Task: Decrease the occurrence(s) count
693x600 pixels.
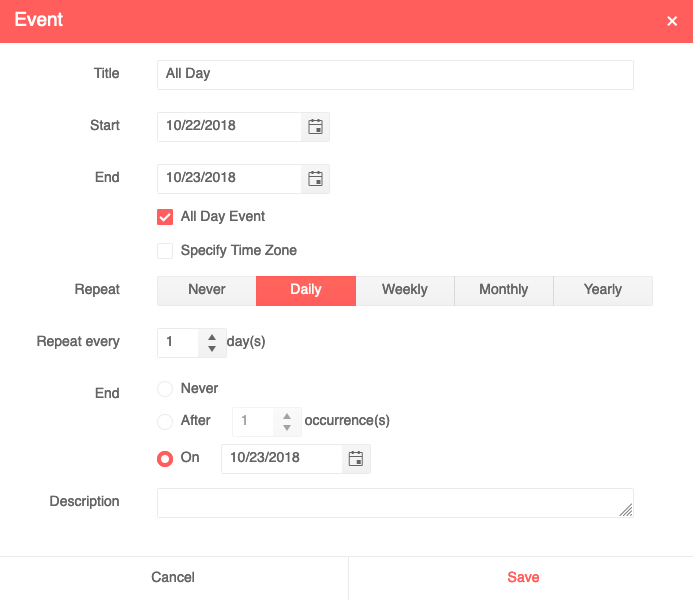Action: coord(287,428)
